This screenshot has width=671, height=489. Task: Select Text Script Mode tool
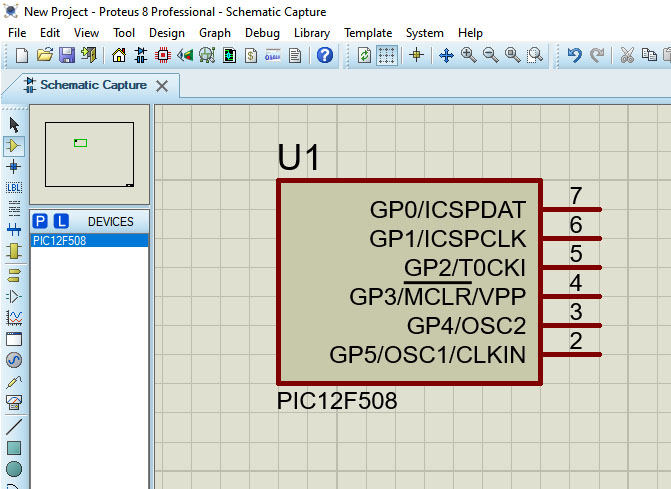pyautogui.click(x=14, y=208)
